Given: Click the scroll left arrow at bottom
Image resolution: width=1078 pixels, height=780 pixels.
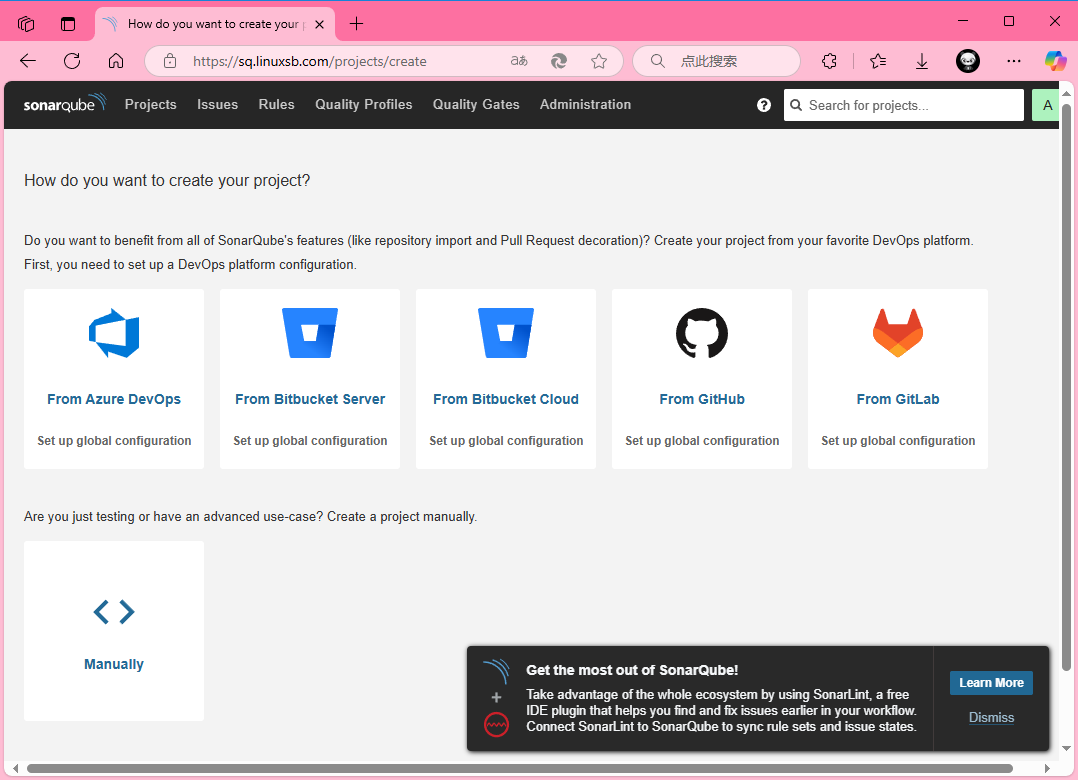Looking at the screenshot, I should 15,768.
